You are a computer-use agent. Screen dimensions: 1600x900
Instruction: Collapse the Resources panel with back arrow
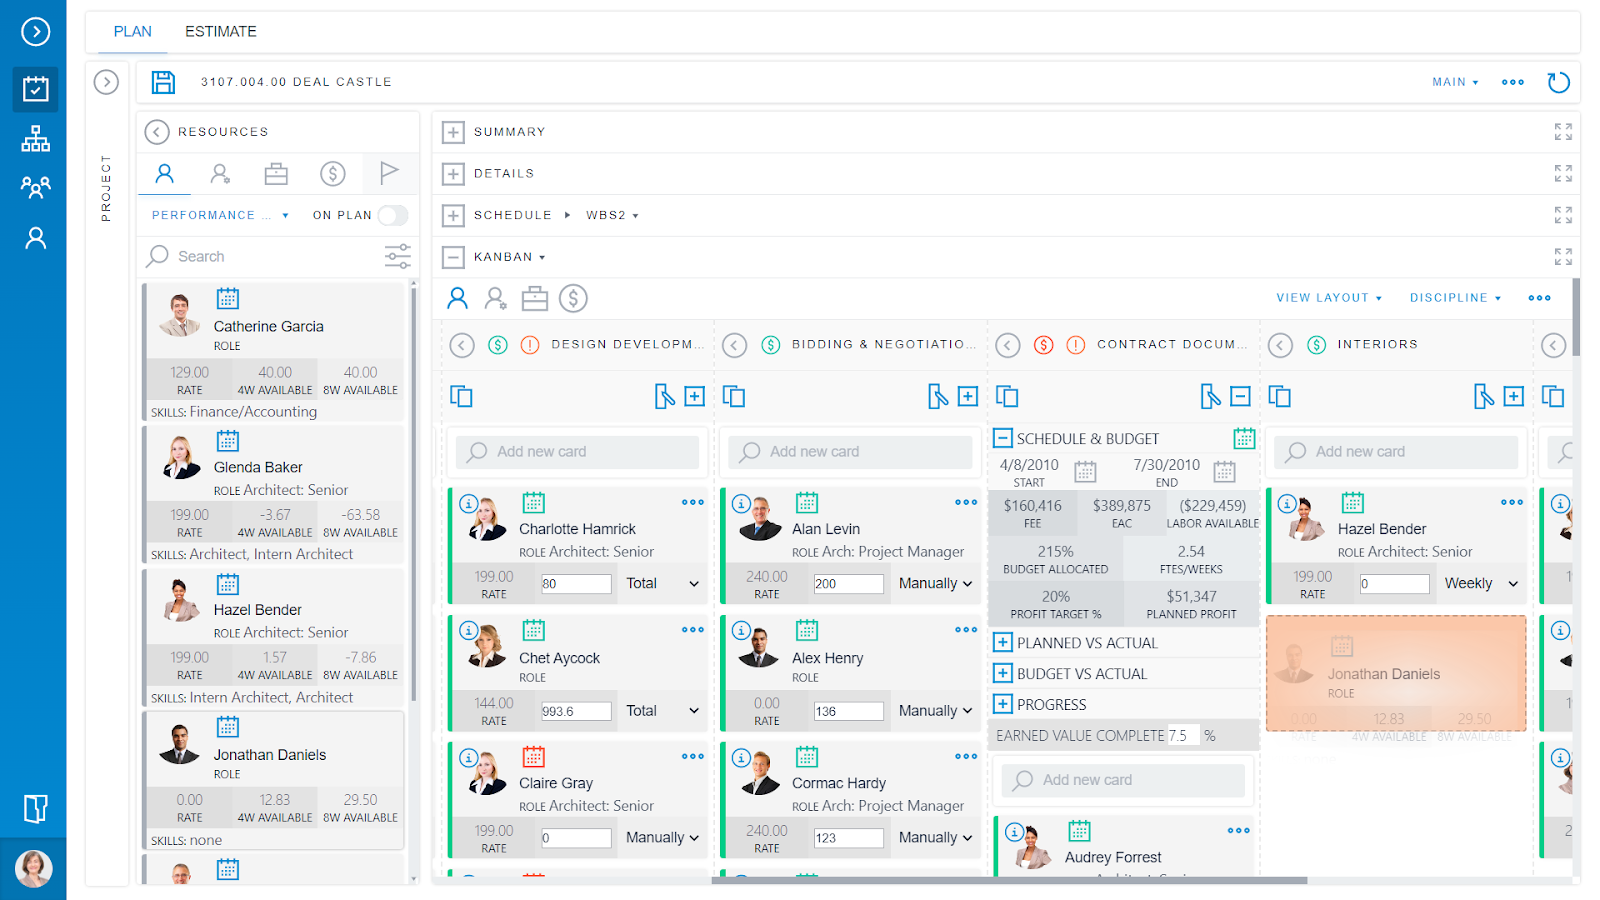point(157,132)
